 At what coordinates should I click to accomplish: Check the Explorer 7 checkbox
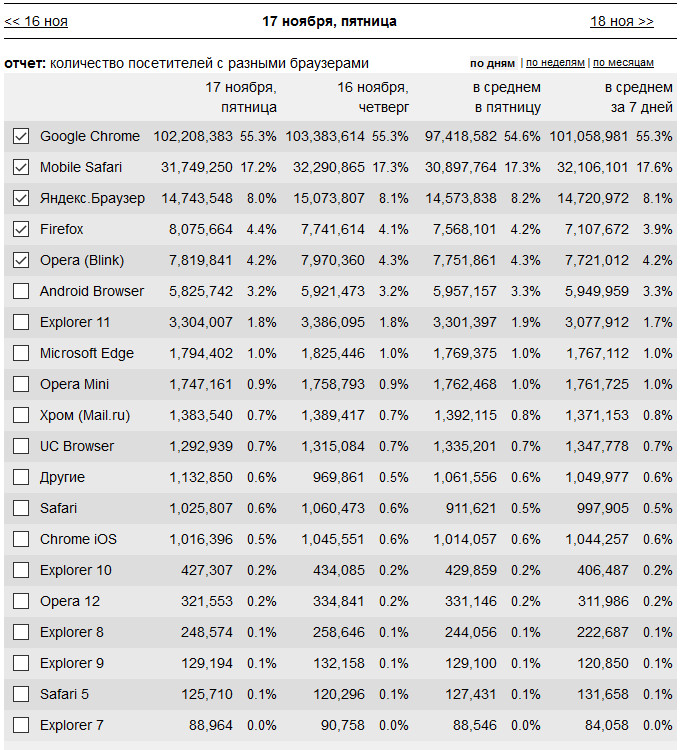tap(21, 725)
